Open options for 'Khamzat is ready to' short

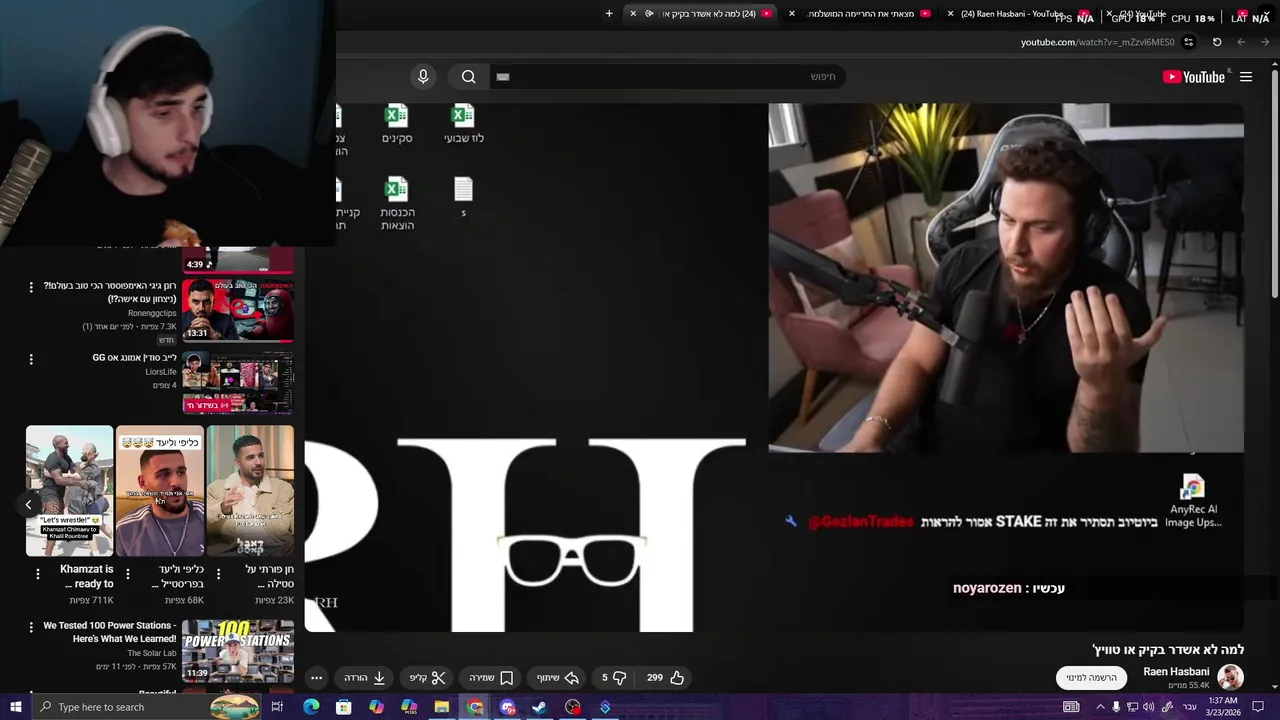tap(38, 574)
